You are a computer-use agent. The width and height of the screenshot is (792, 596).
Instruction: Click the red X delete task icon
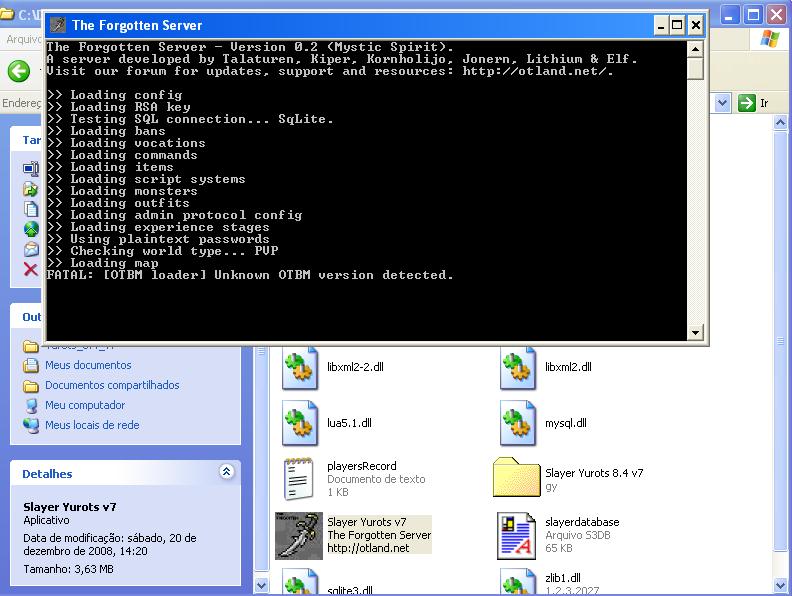(31, 269)
